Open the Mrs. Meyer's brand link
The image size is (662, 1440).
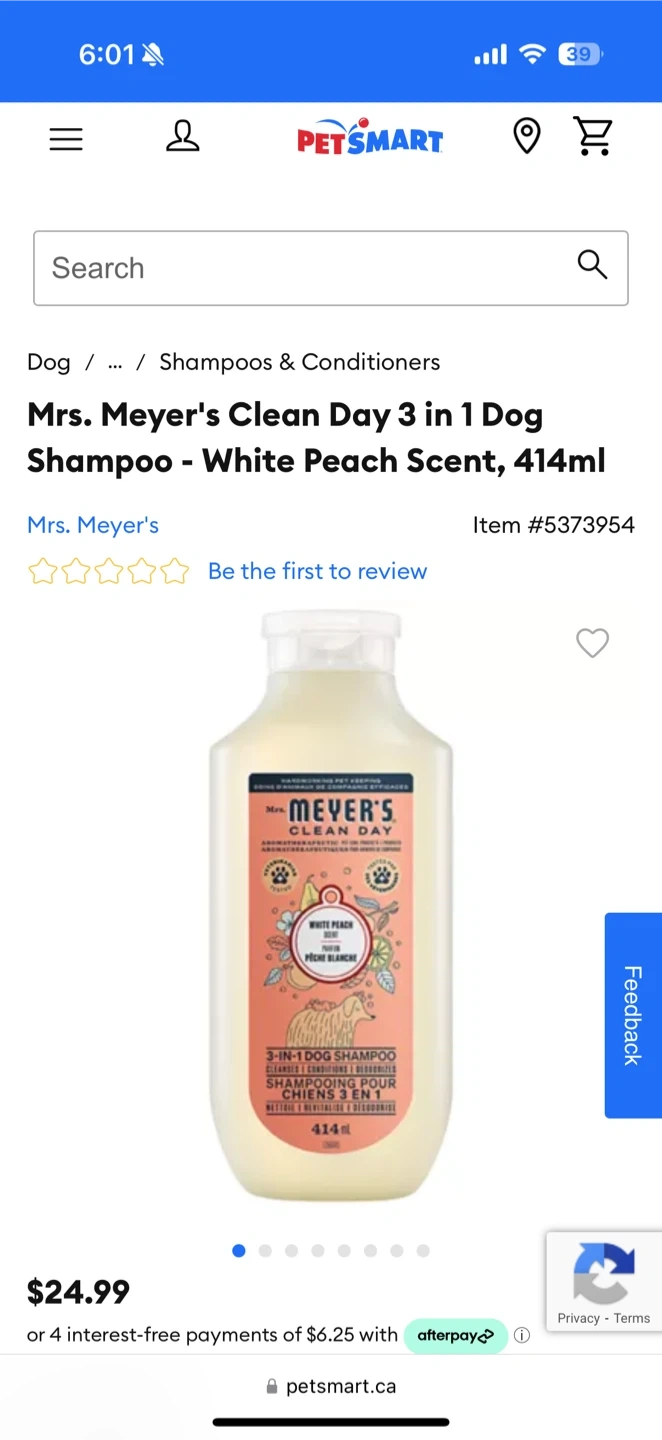(x=93, y=525)
